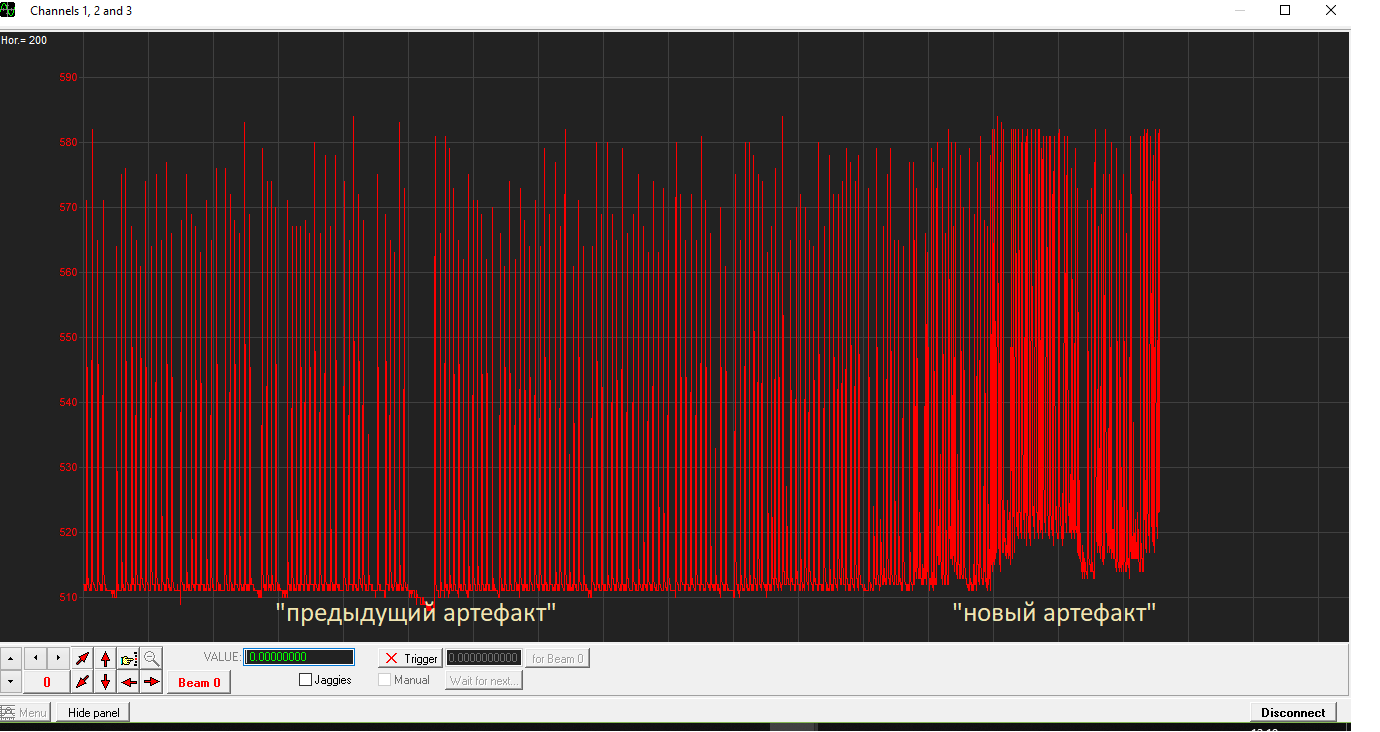
Task: Click the Disconnect button
Action: pyautogui.click(x=1293, y=713)
